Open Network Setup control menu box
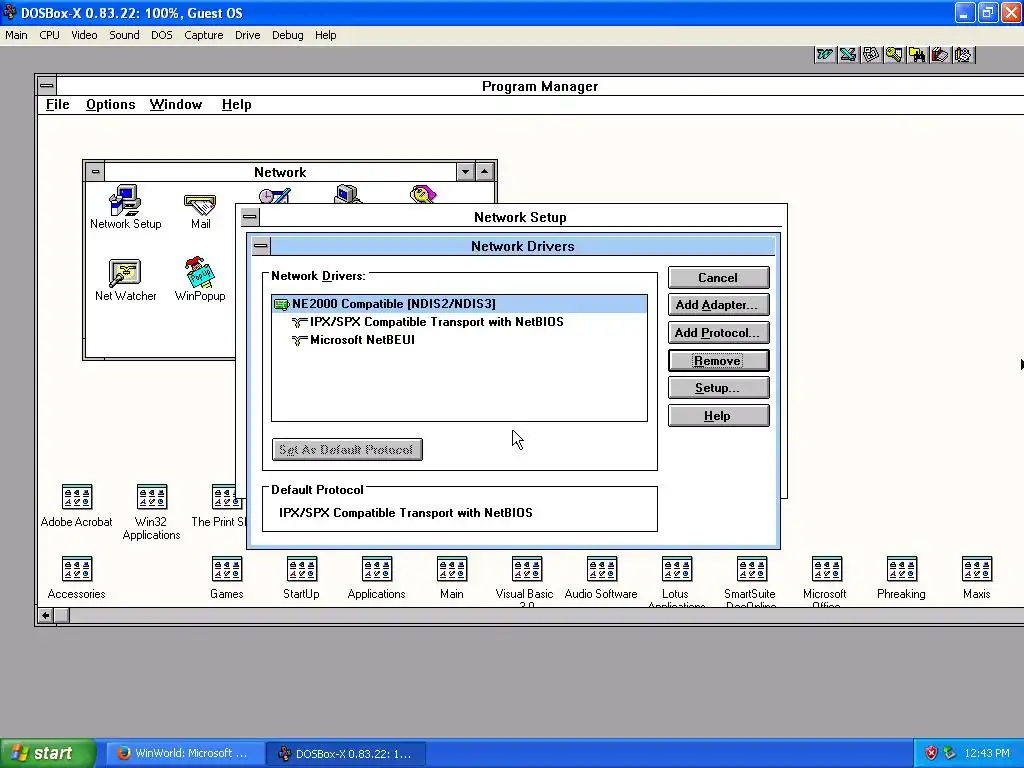This screenshot has height=768, width=1024. pyautogui.click(x=249, y=217)
